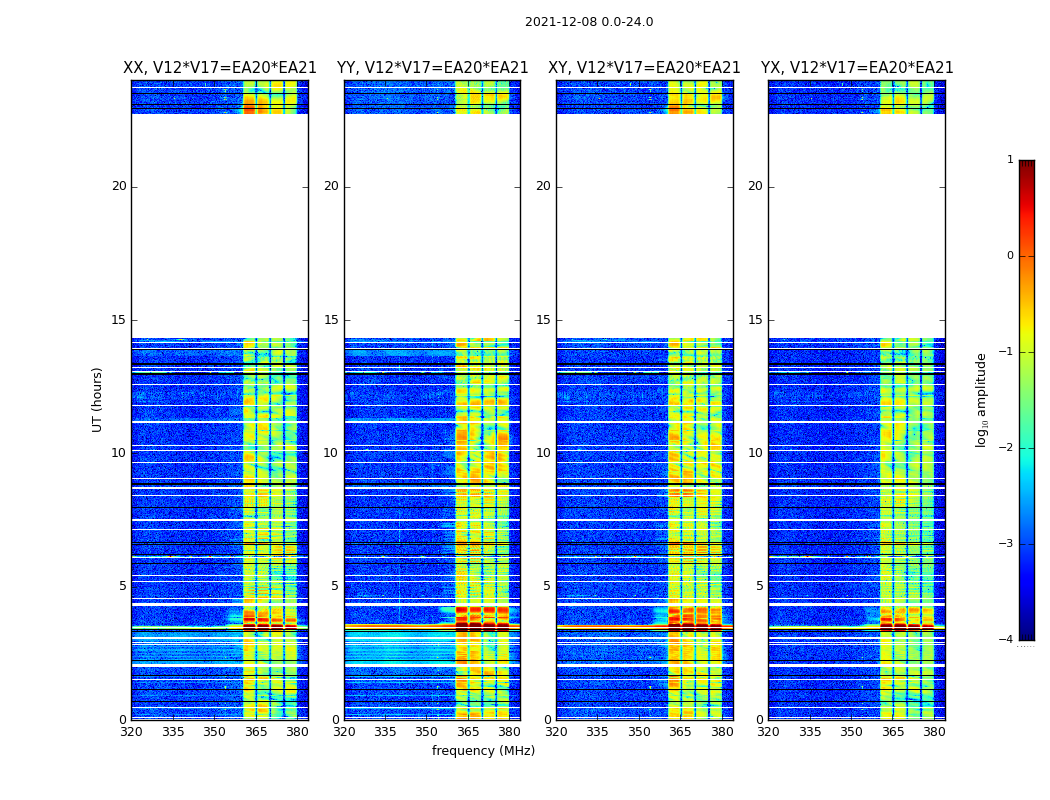The width and height of the screenshot is (1050, 800).
Task: Click the white data gap in YX panel
Action: pyautogui.click(x=856, y=225)
